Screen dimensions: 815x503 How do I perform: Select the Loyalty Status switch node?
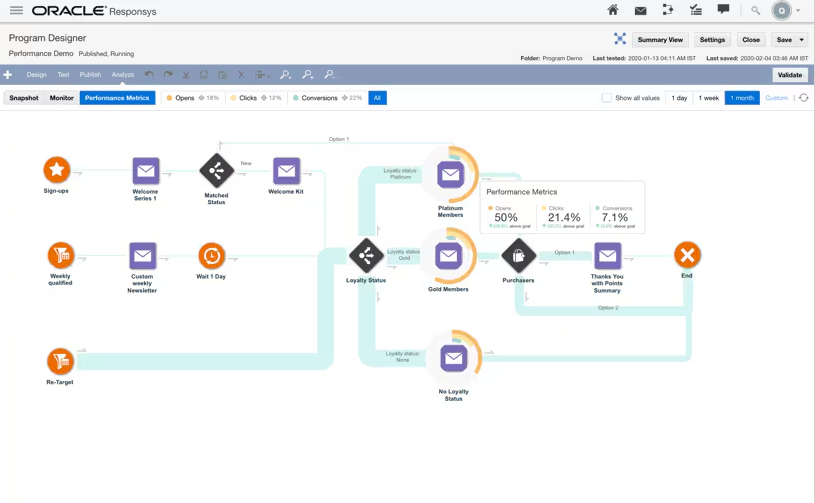pos(366,255)
